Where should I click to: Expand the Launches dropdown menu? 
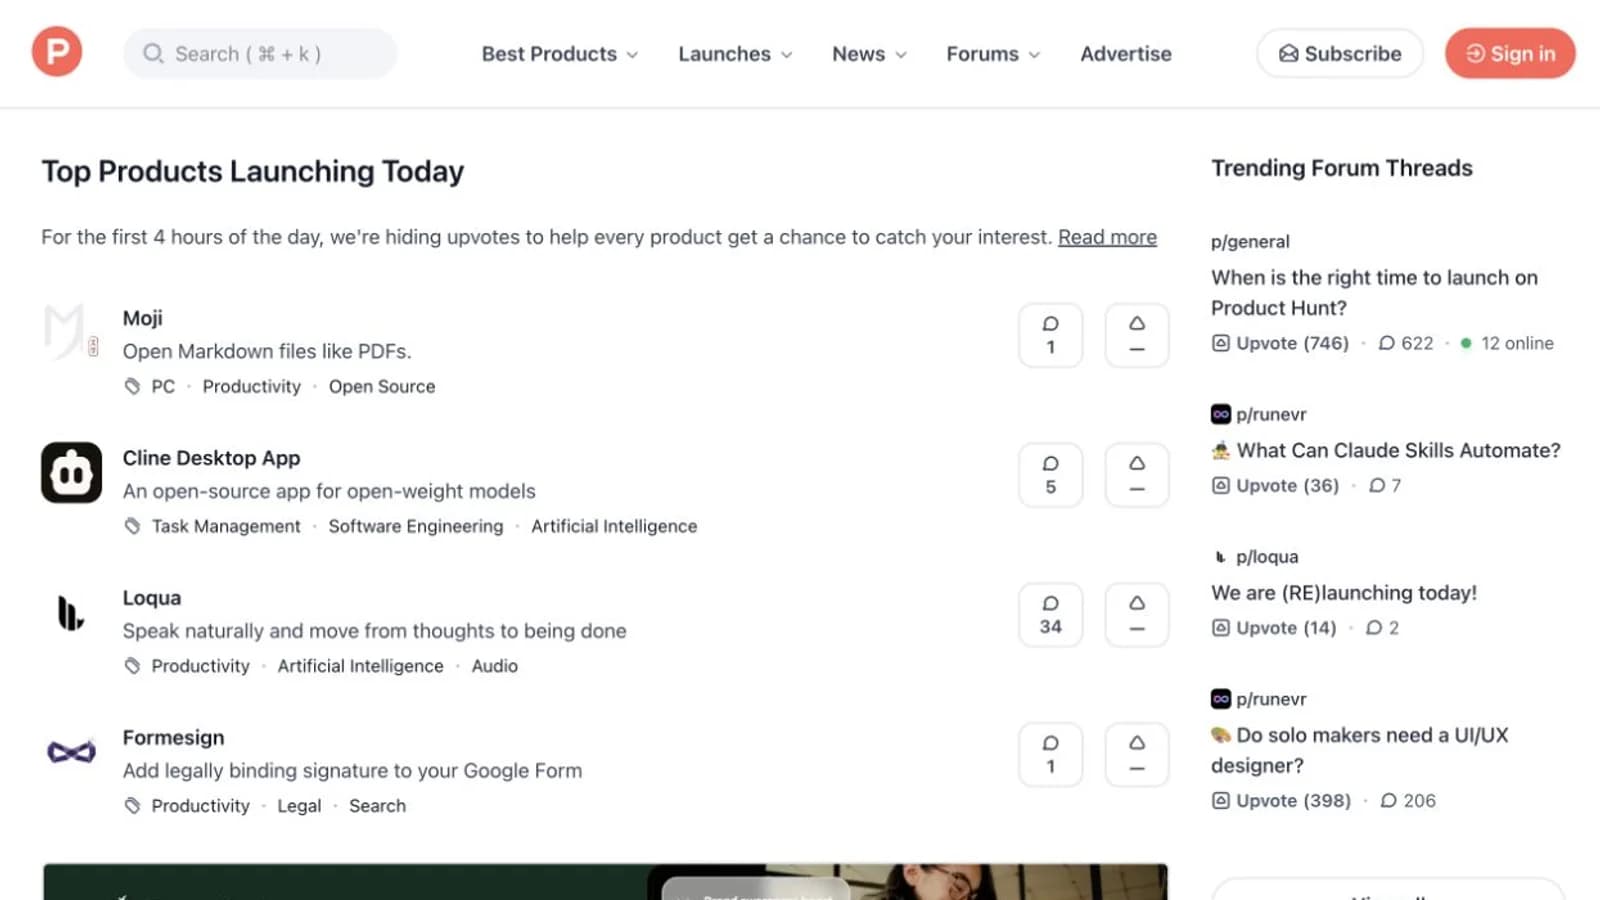point(735,54)
